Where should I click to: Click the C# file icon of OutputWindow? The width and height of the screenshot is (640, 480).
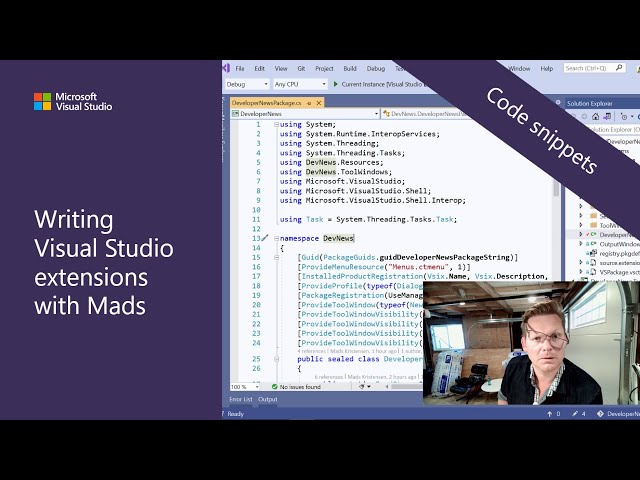(x=593, y=244)
